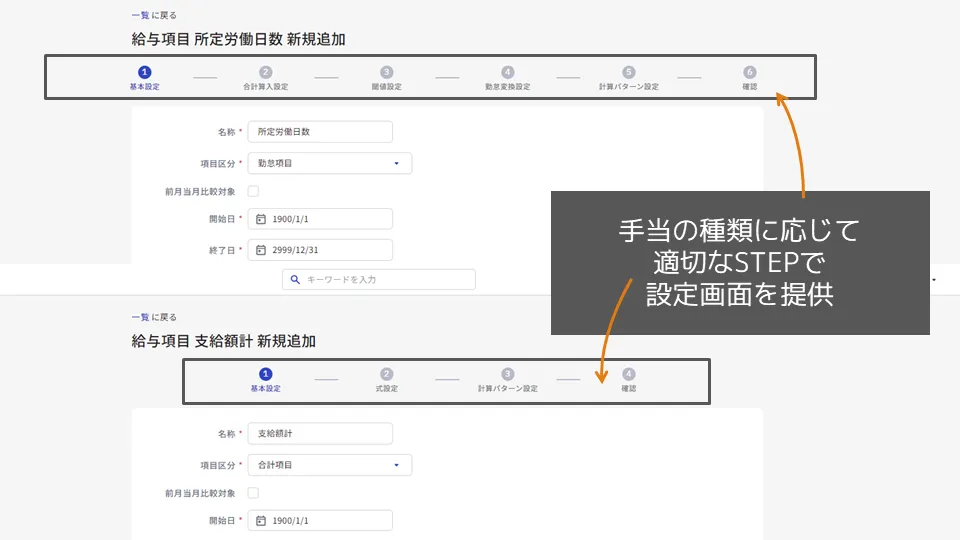
Task: Toggle 前月当月比較対象 checkbox in 所定労働日数 form
Action: tap(253, 192)
